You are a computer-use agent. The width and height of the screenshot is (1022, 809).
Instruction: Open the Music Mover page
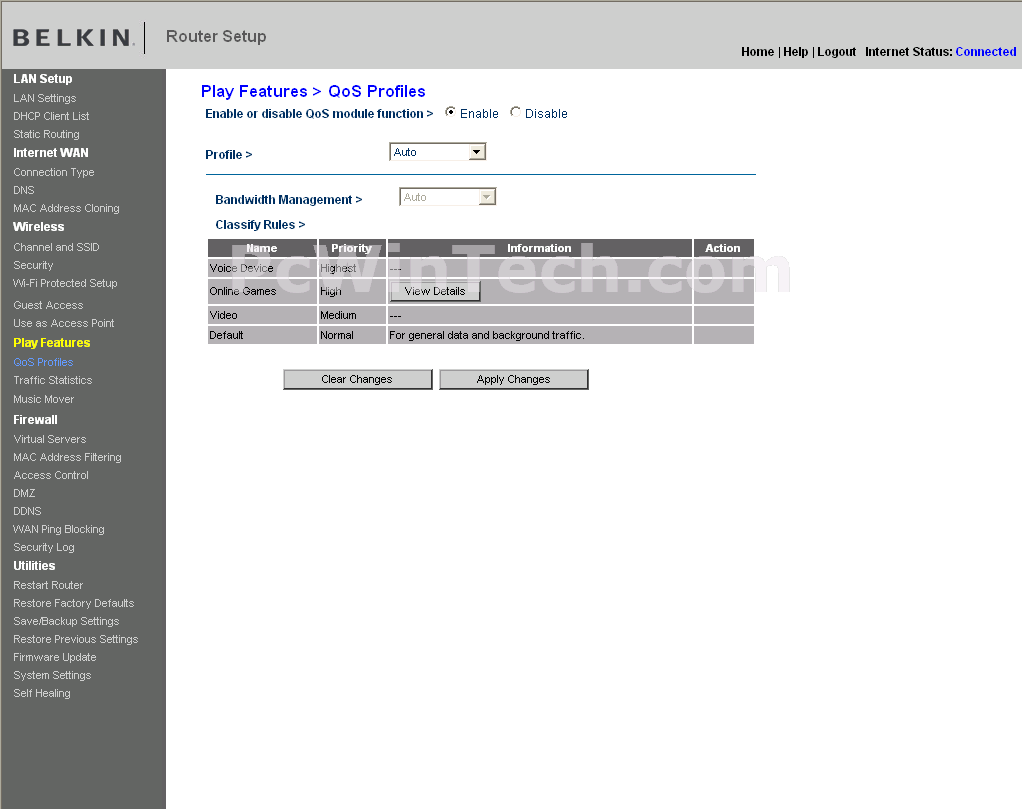pyautogui.click(x=44, y=399)
